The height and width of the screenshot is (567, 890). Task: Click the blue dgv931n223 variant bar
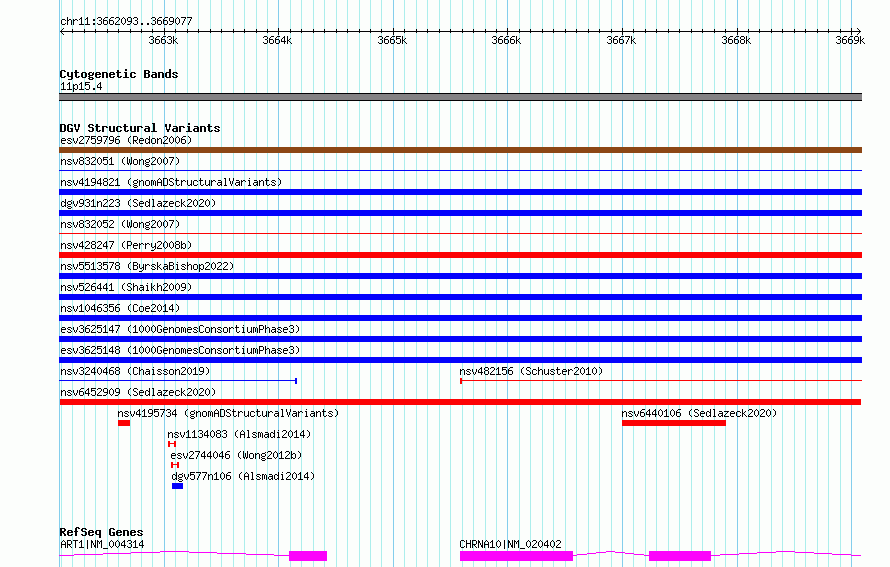pos(460,213)
